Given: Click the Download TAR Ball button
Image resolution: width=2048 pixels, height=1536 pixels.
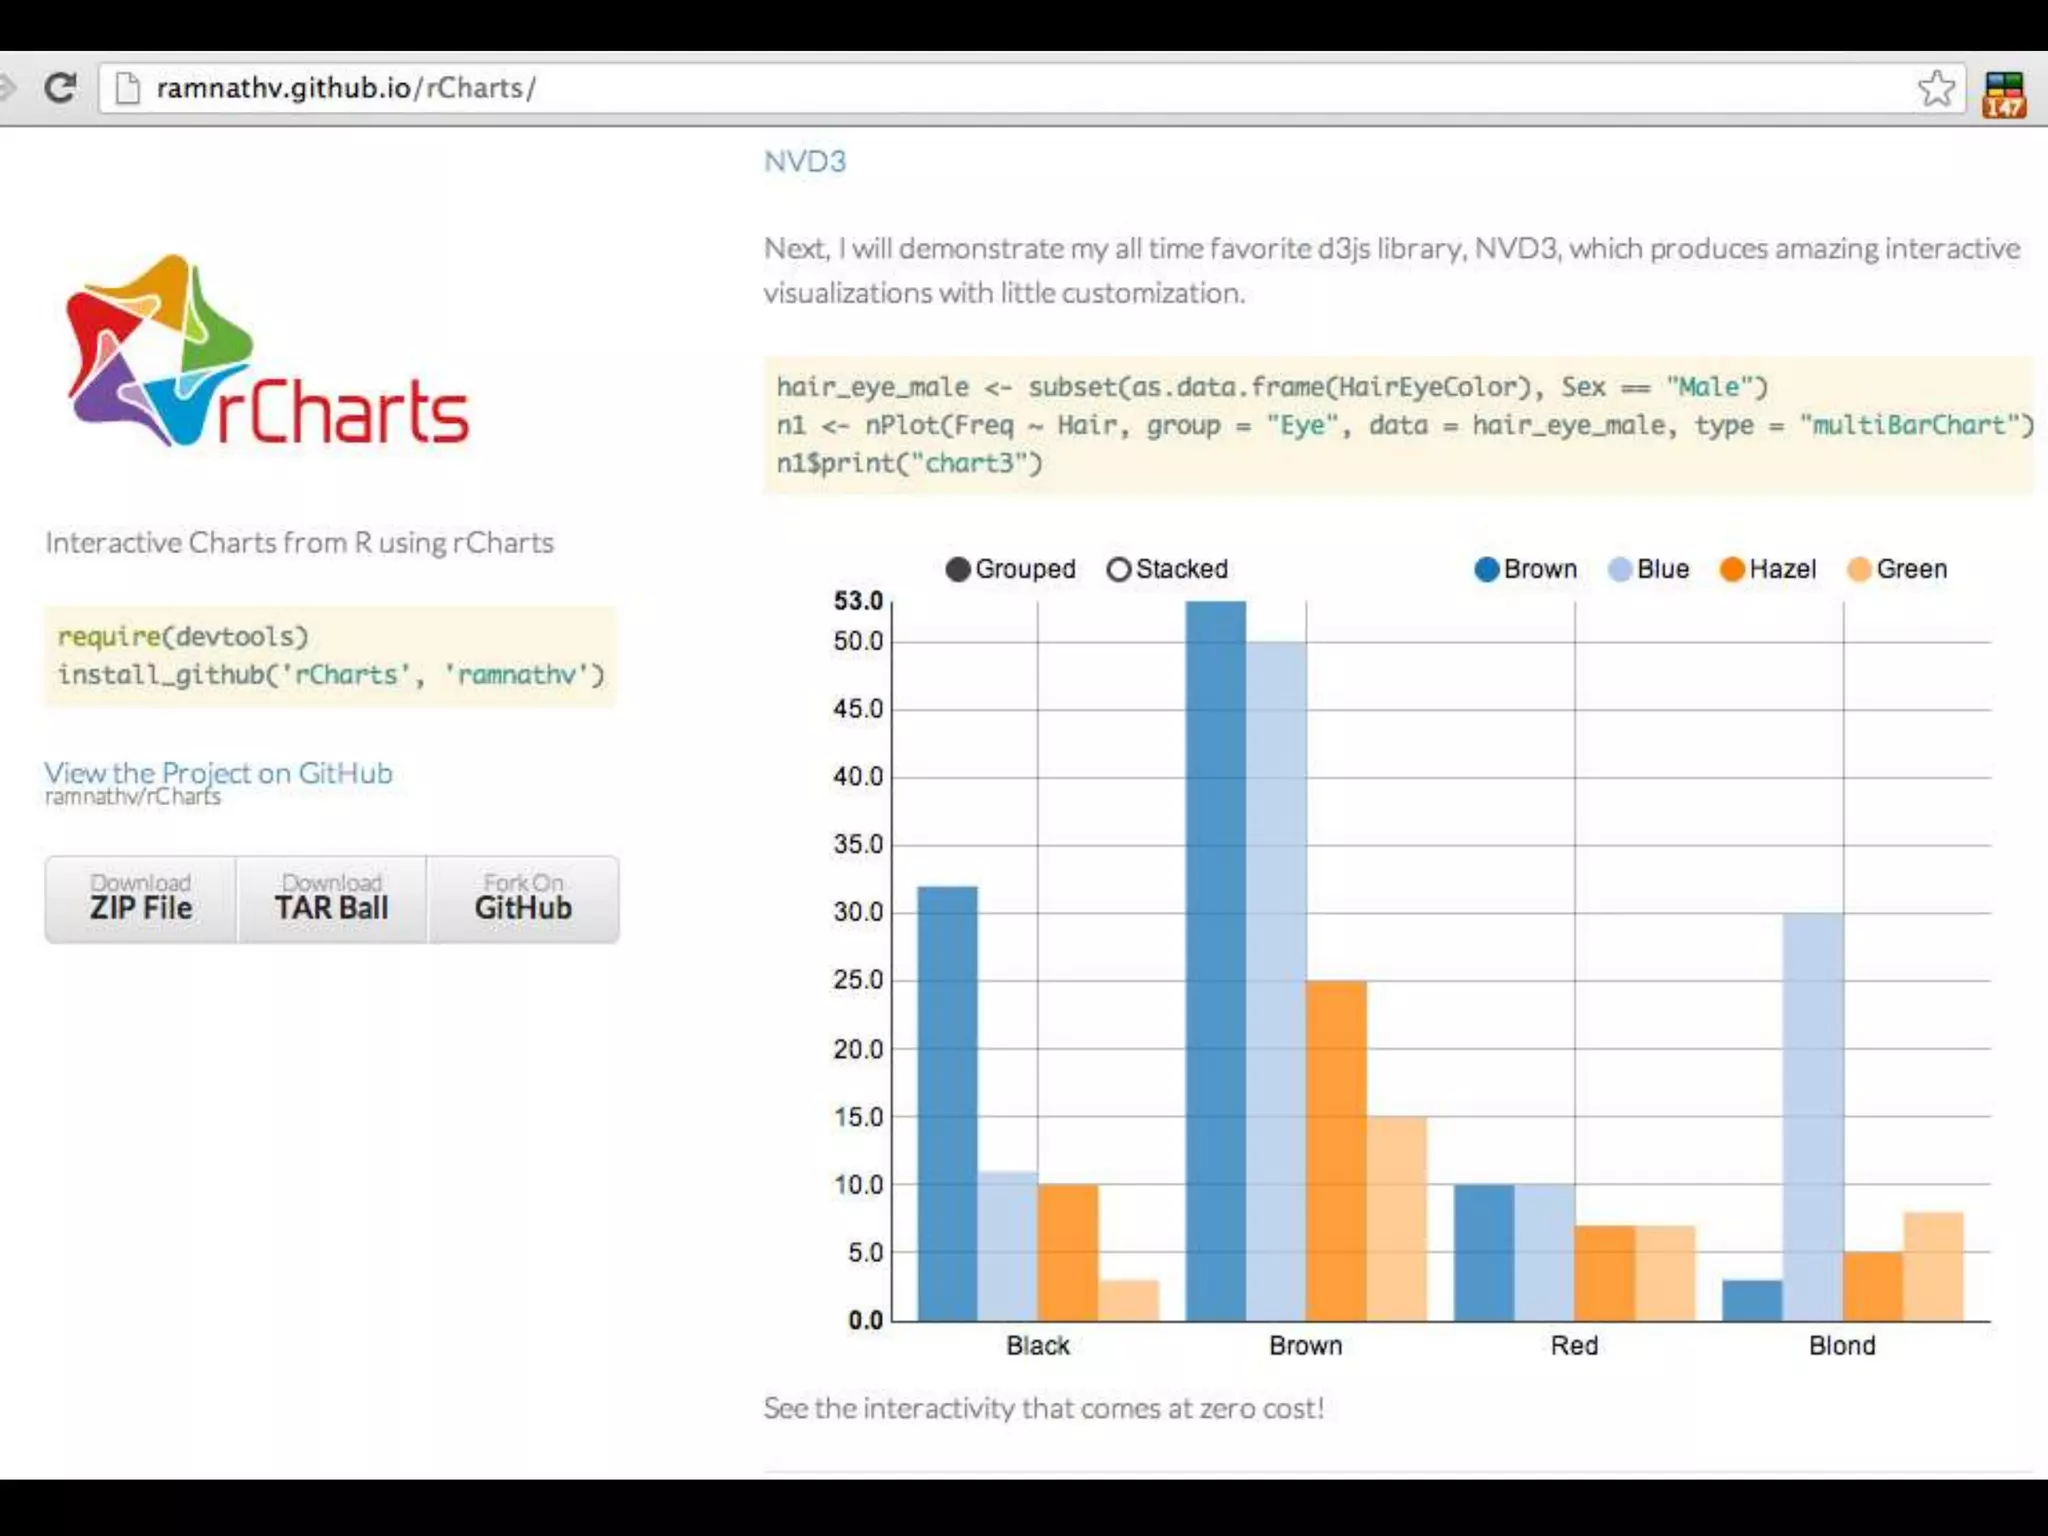Looking at the screenshot, I should point(332,898).
